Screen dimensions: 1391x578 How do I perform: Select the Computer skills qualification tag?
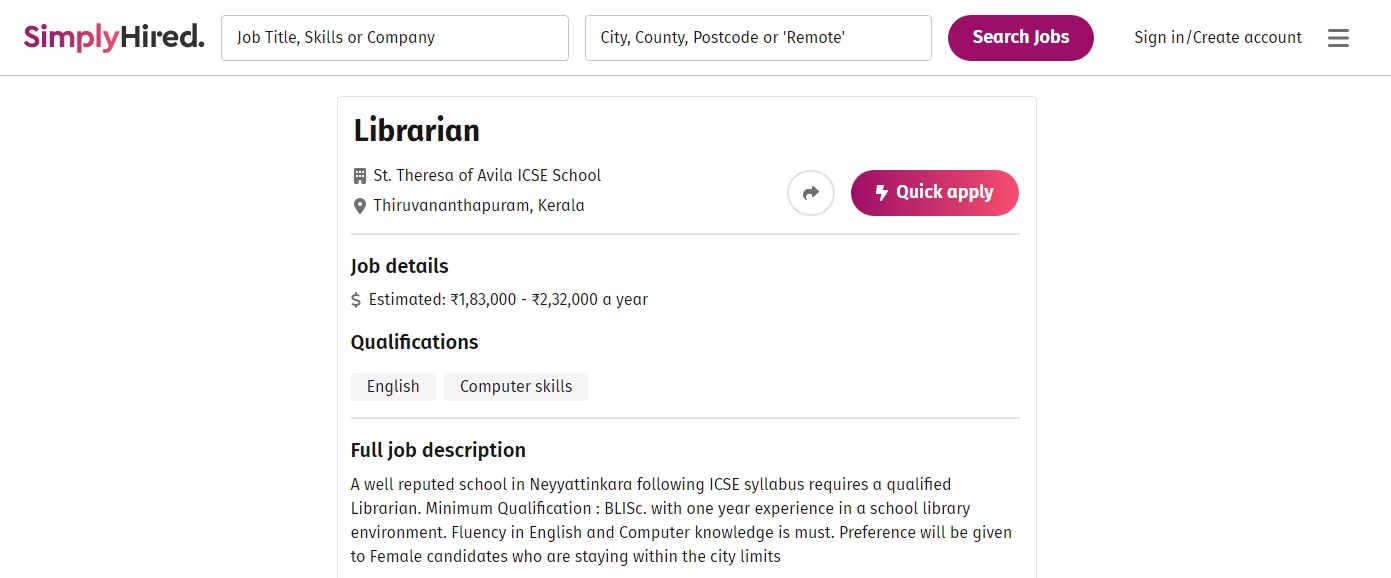516,387
